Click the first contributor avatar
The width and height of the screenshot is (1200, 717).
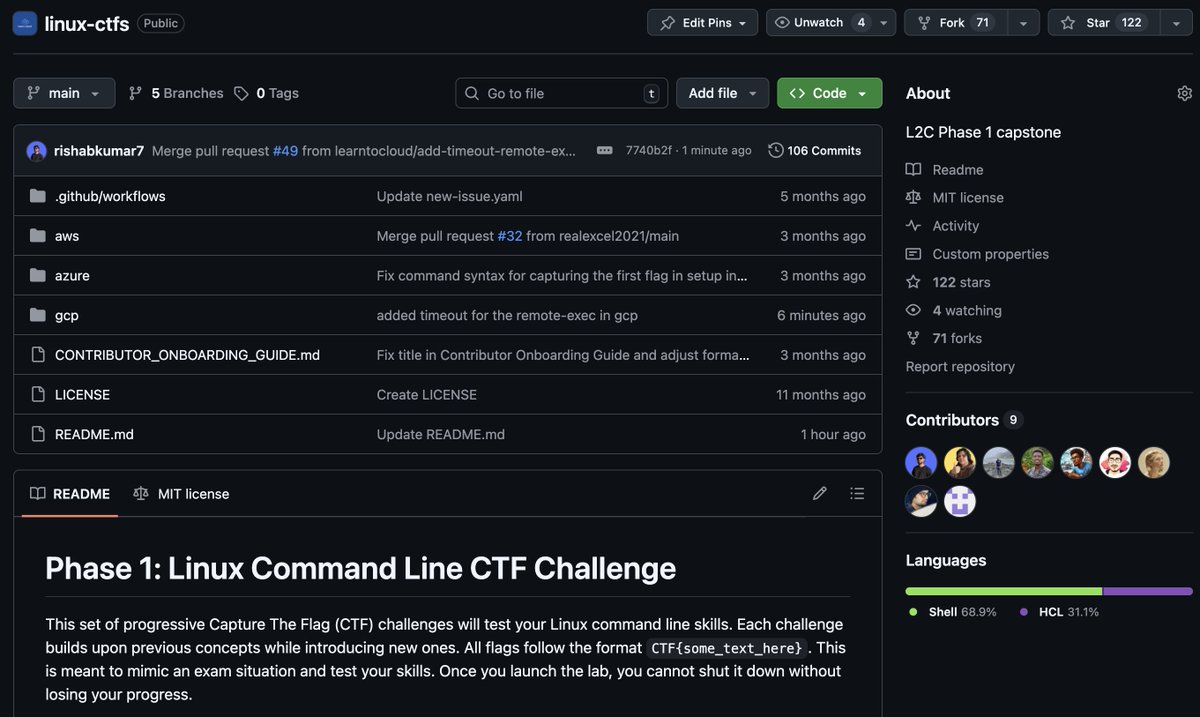click(x=921, y=463)
